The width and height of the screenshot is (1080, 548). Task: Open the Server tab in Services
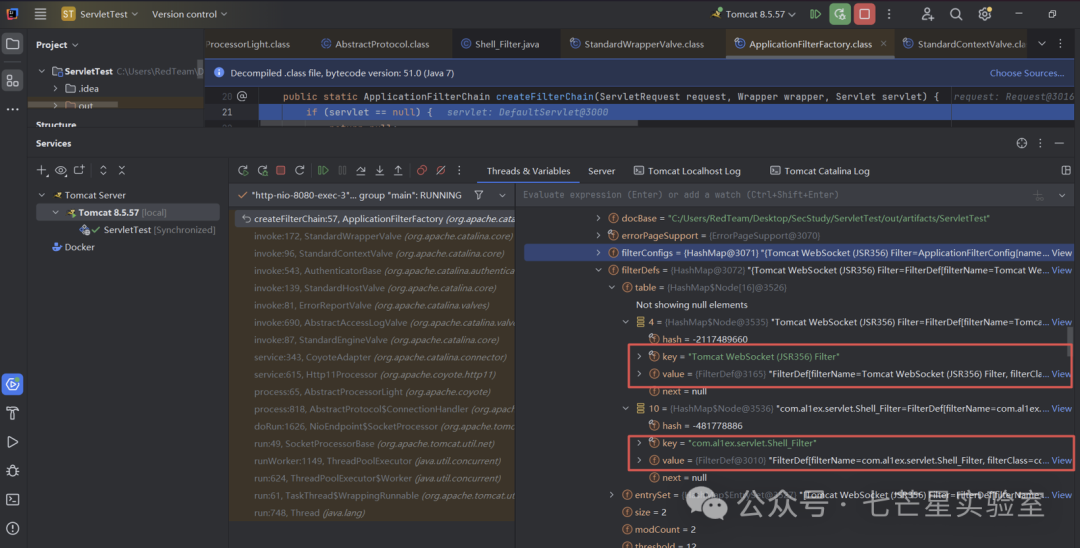tap(601, 171)
